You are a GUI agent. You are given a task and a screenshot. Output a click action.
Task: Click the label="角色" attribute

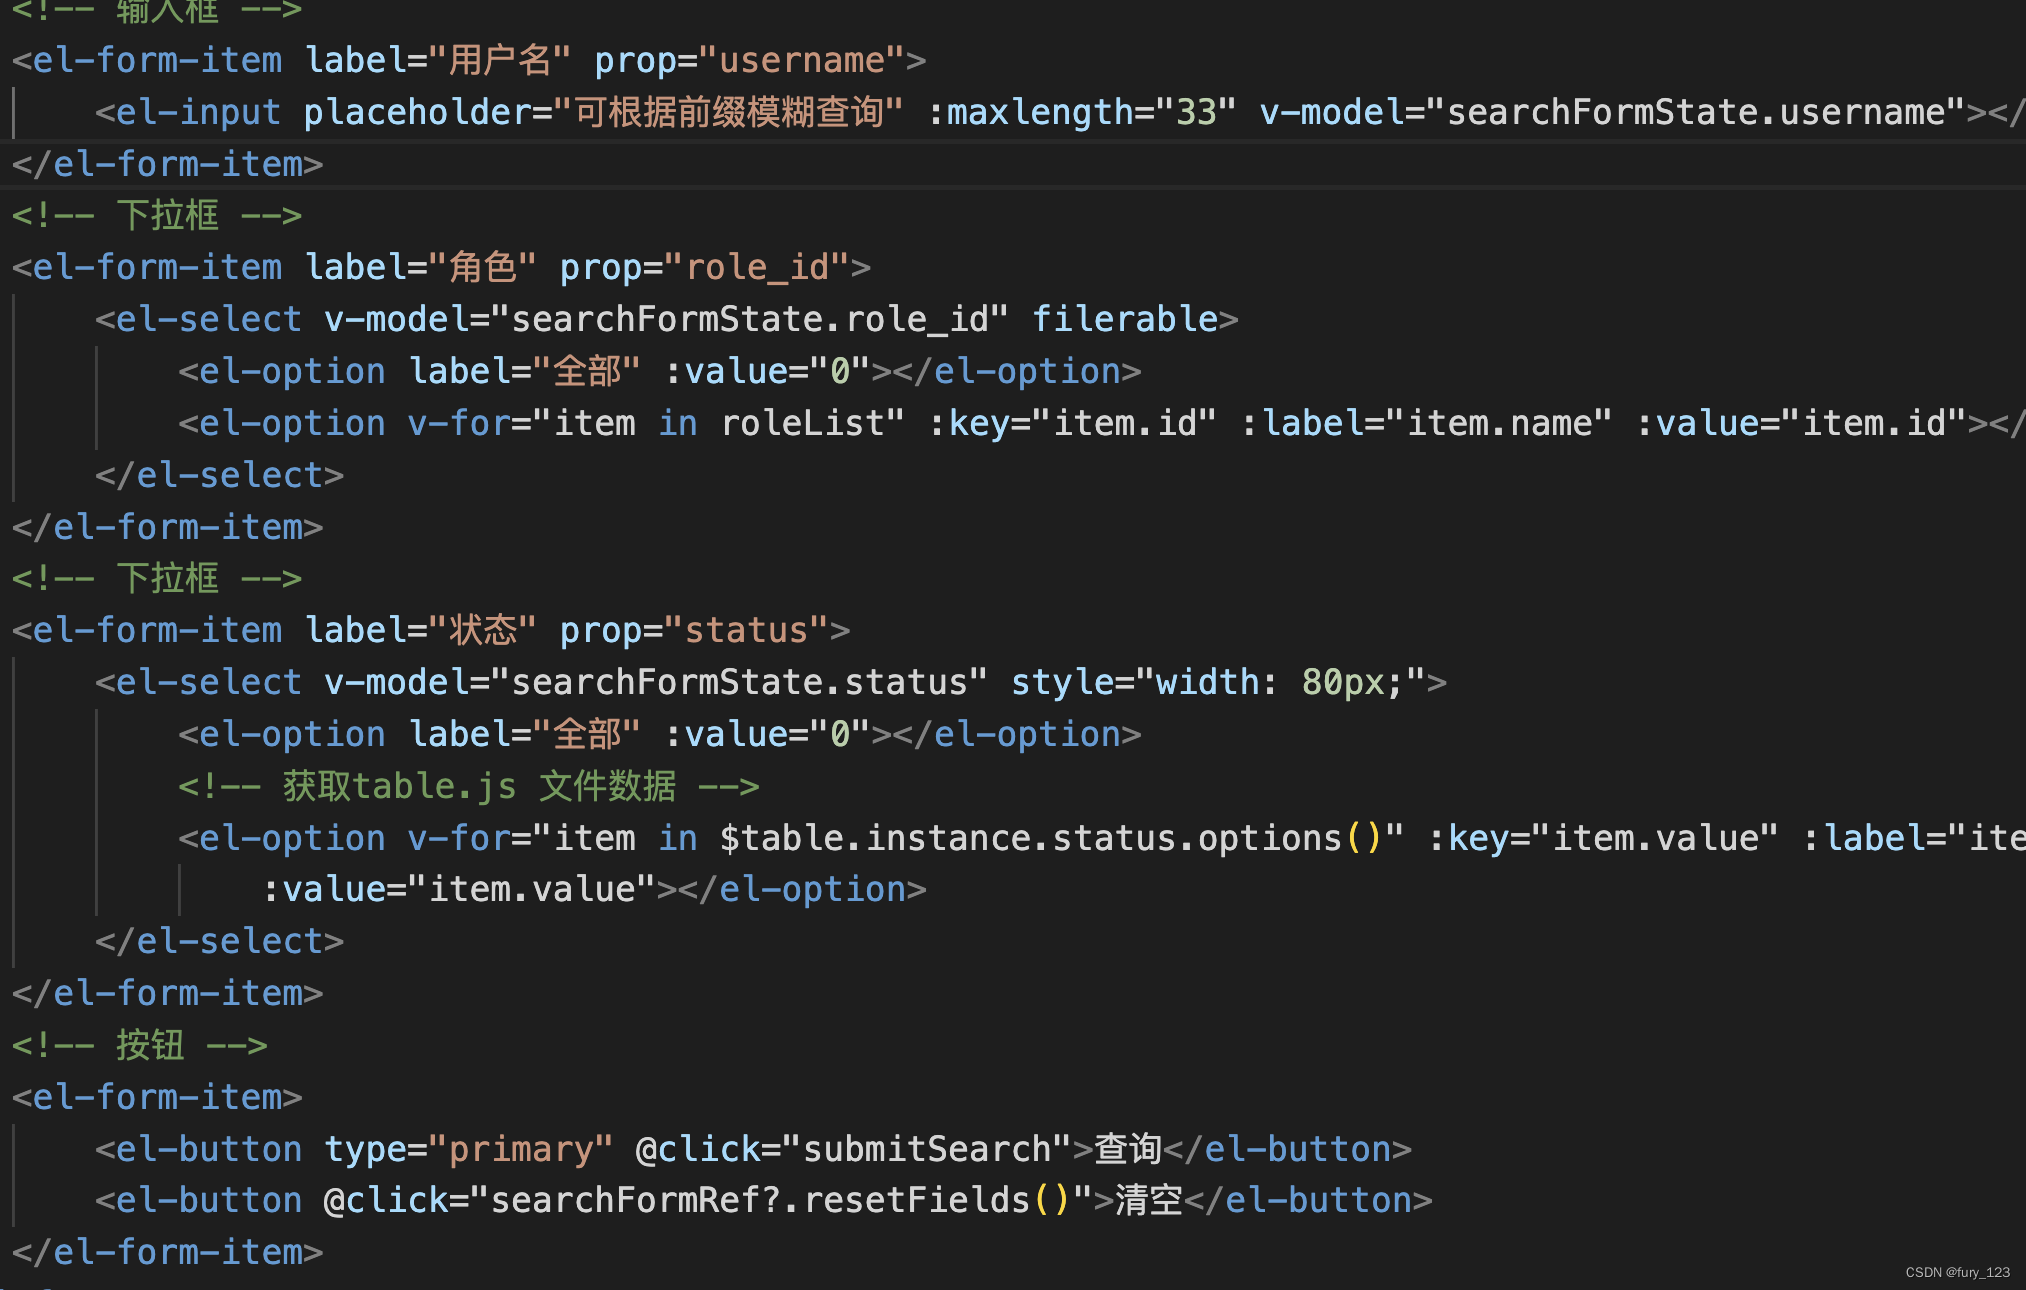tap(421, 268)
